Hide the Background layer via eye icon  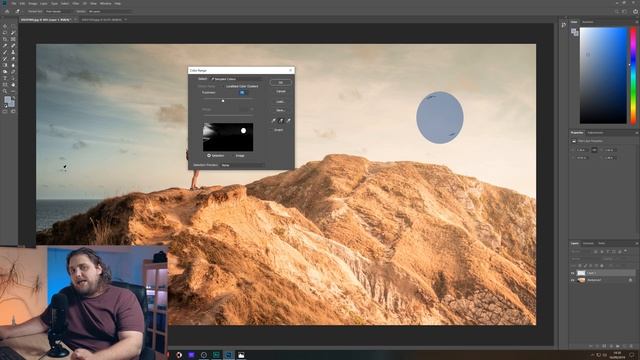pyautogui.click(x=573, y=280)
